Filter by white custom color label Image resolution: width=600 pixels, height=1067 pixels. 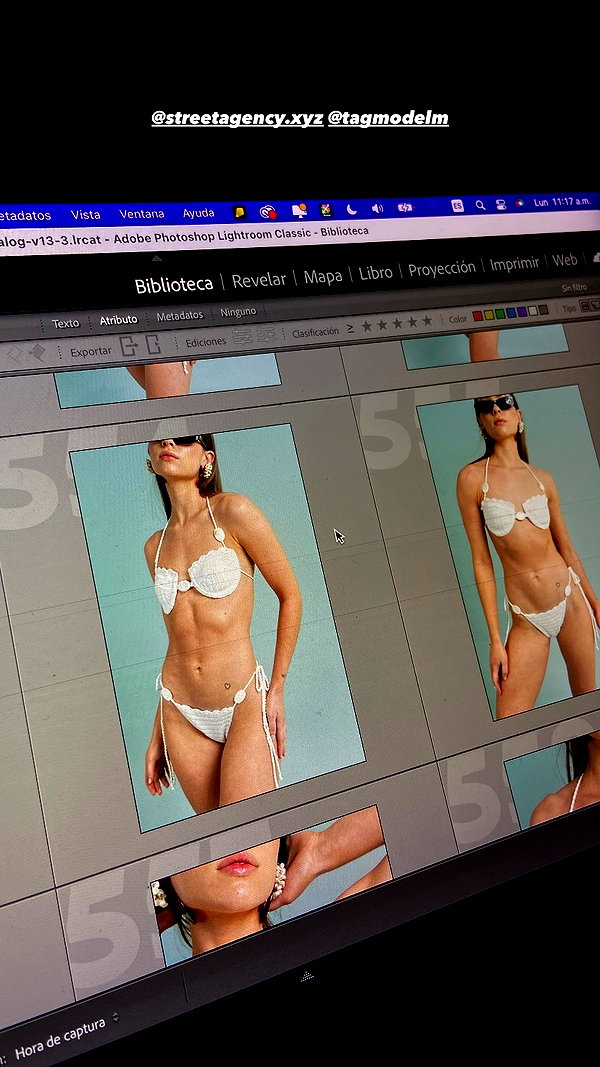point(533,311)
